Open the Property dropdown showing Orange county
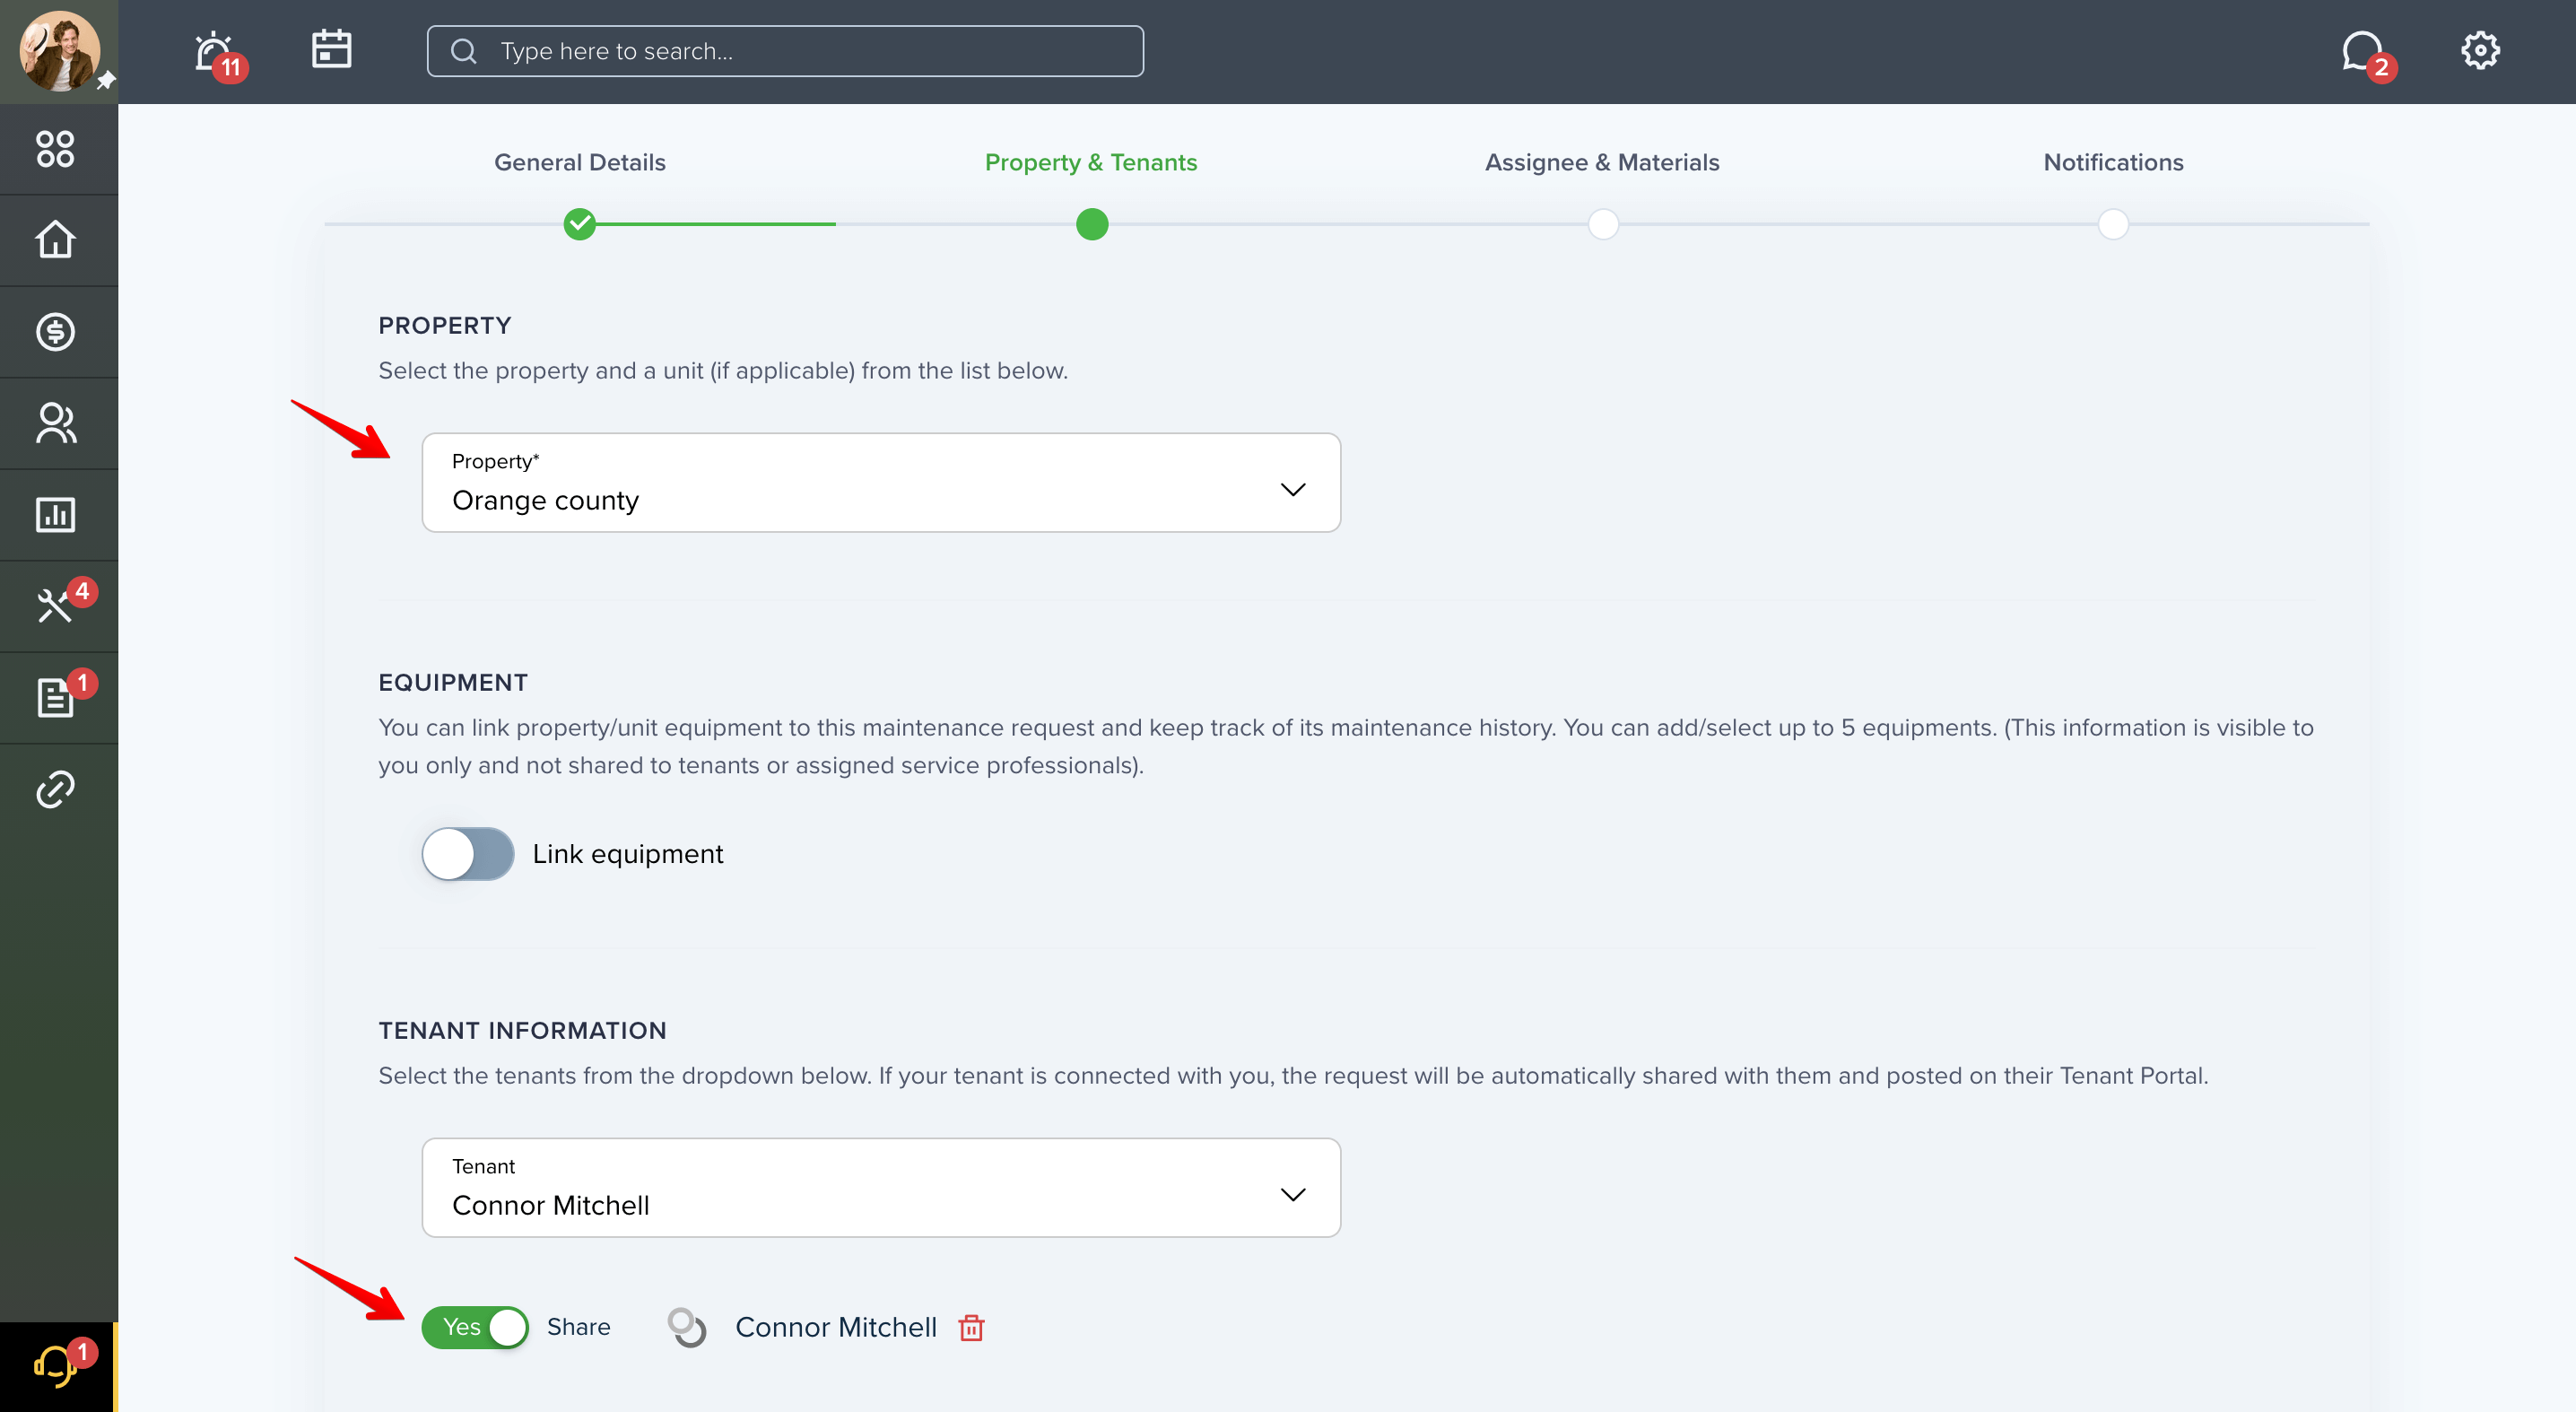 881,483
